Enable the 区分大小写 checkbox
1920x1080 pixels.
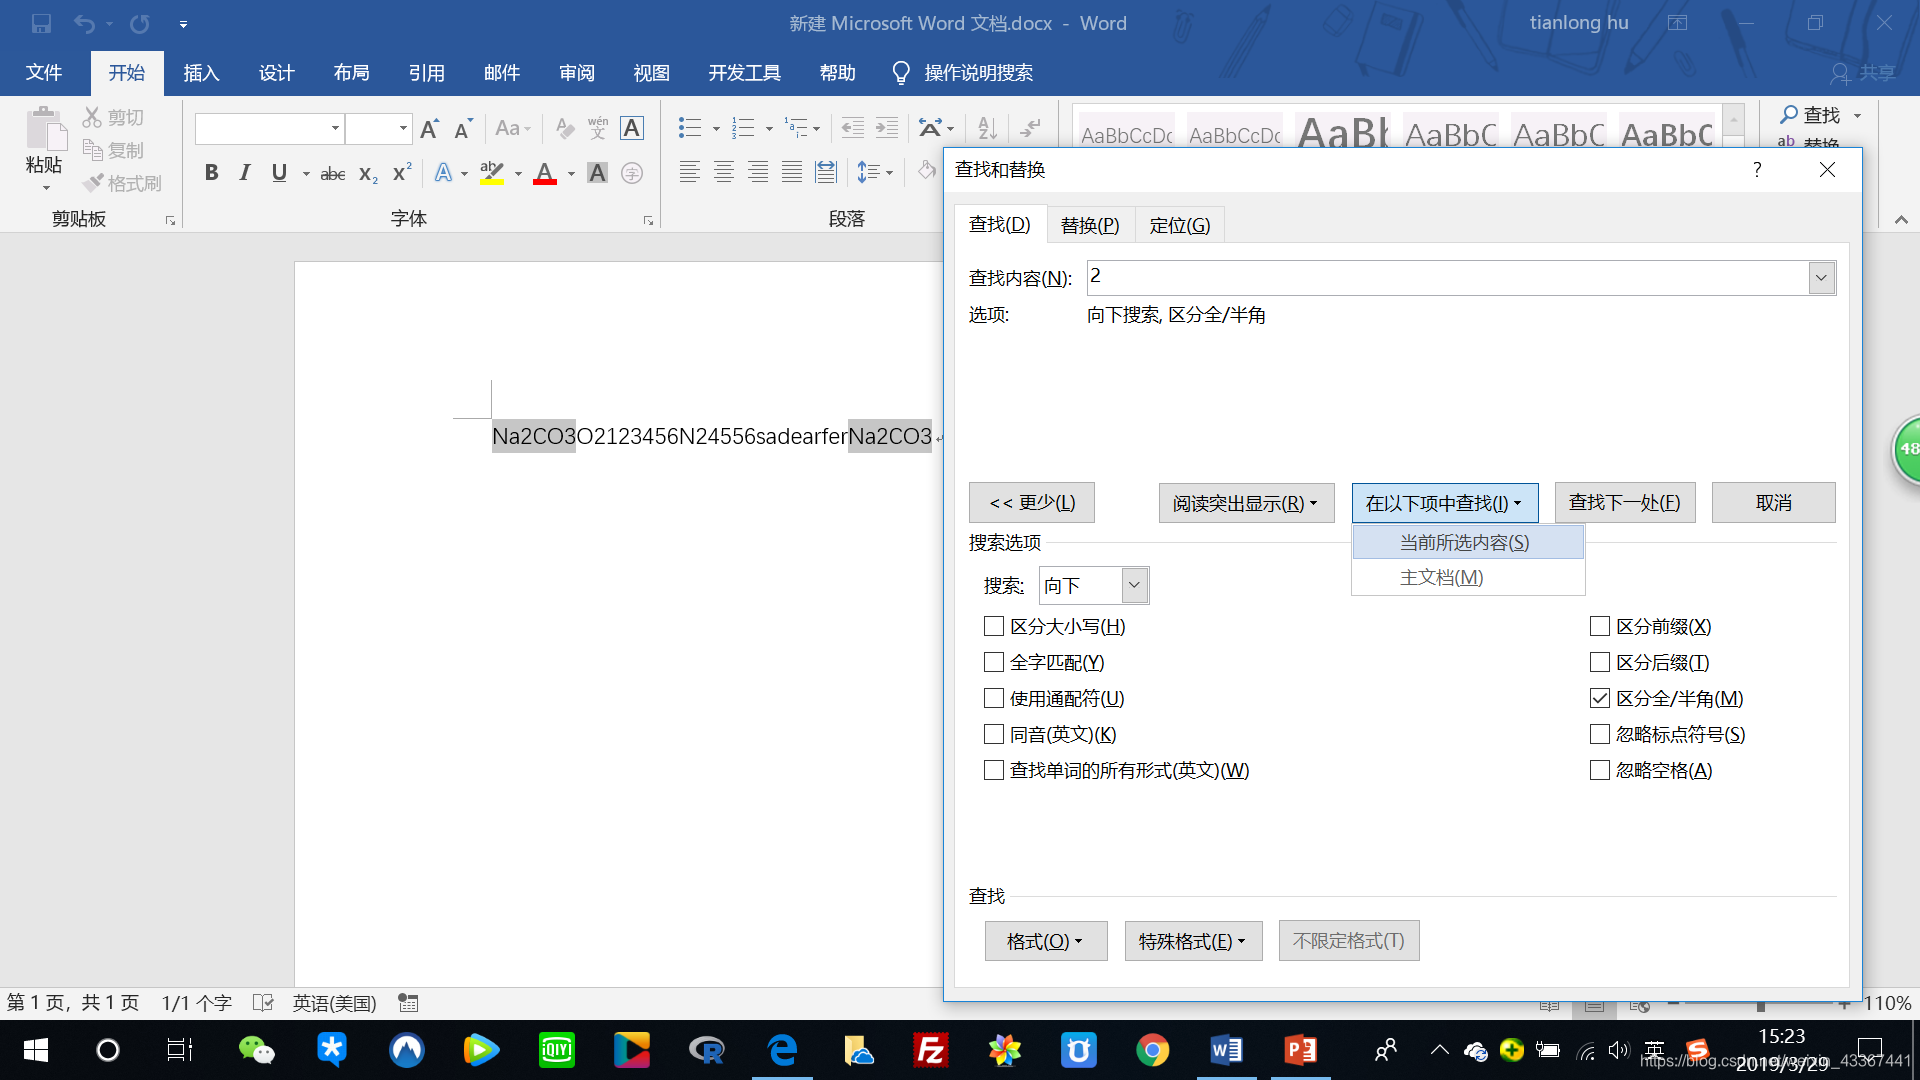(994, 627)
